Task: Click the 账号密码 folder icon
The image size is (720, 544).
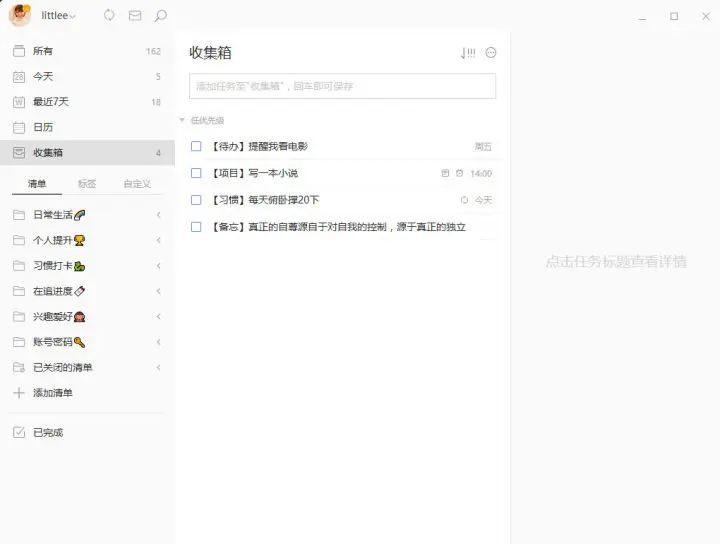Action: (19, 342)
